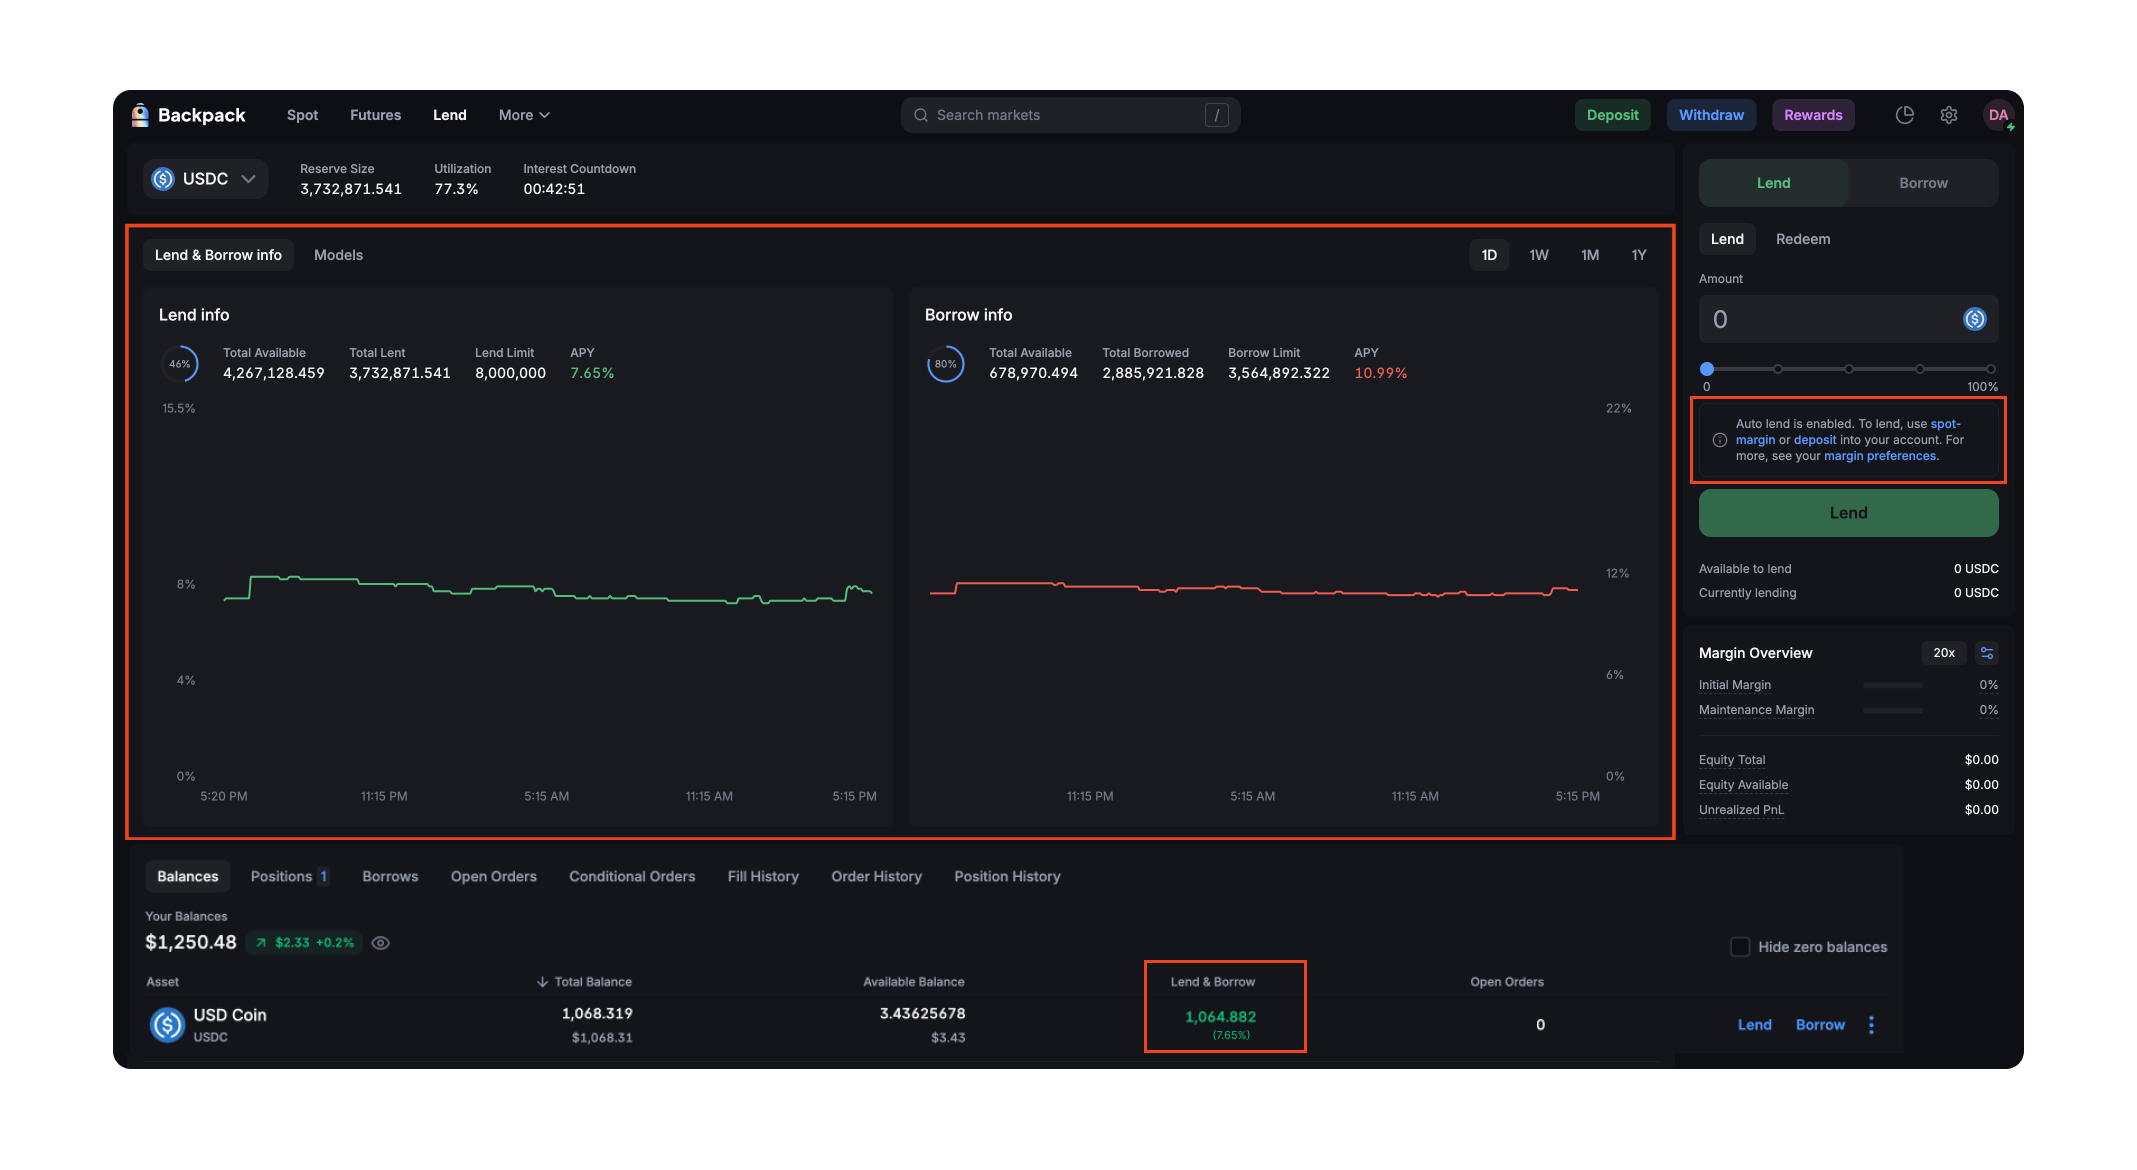Open the three-dot menu next to Borrow

(1871, 1024)
